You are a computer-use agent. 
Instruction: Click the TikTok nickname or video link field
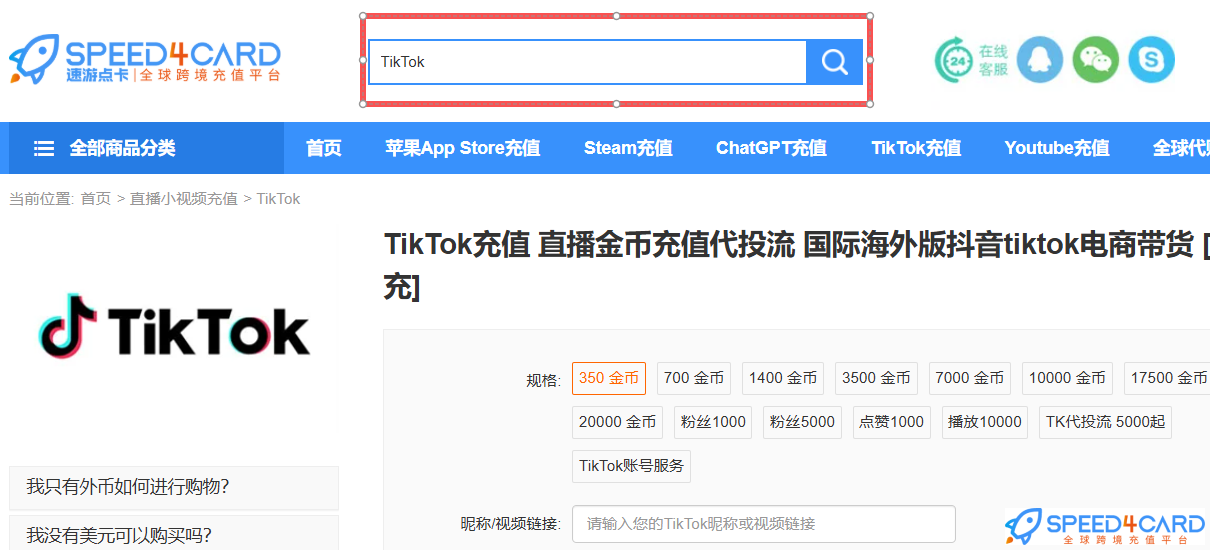[x=764, y=524]
